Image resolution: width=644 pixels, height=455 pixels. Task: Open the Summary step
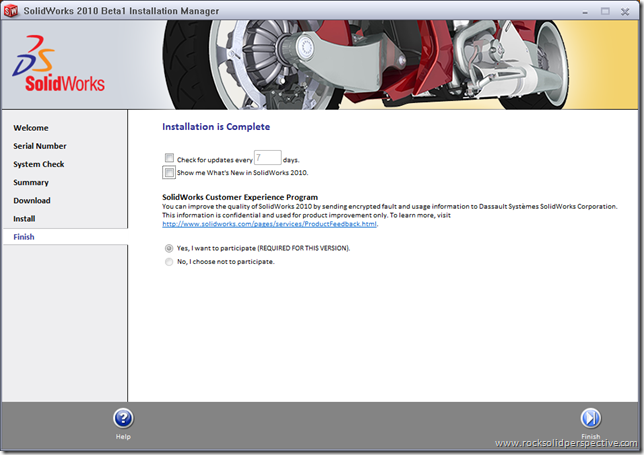click(31, 182)
